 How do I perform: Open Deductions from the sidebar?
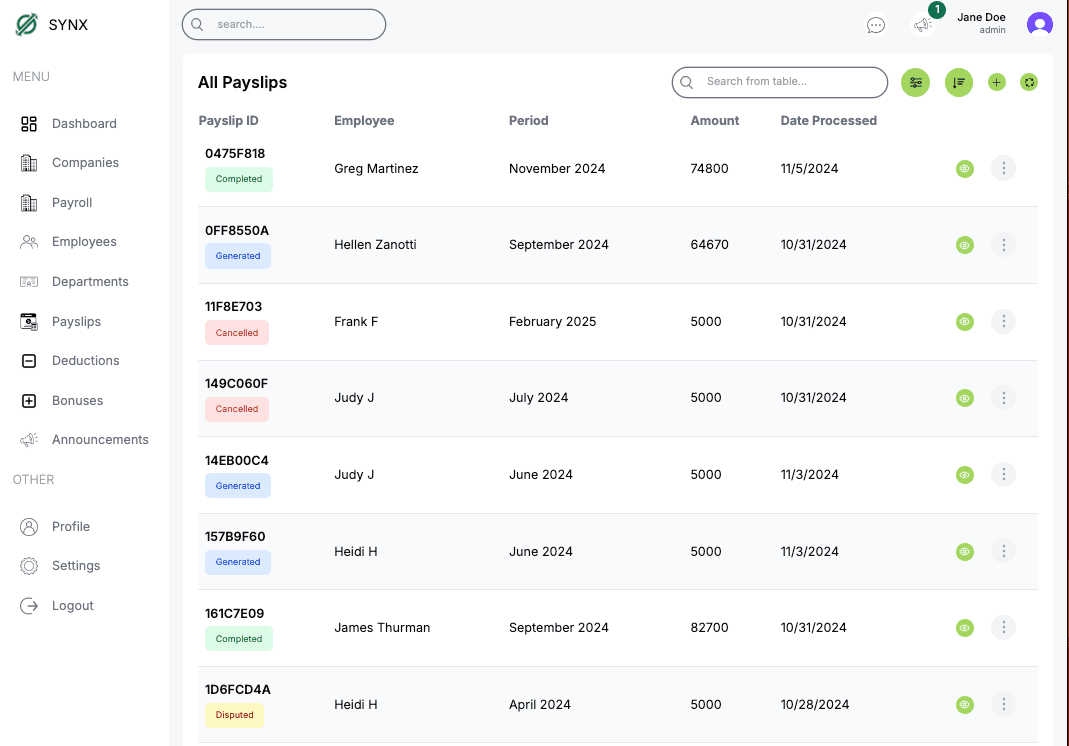pos(85,361)
